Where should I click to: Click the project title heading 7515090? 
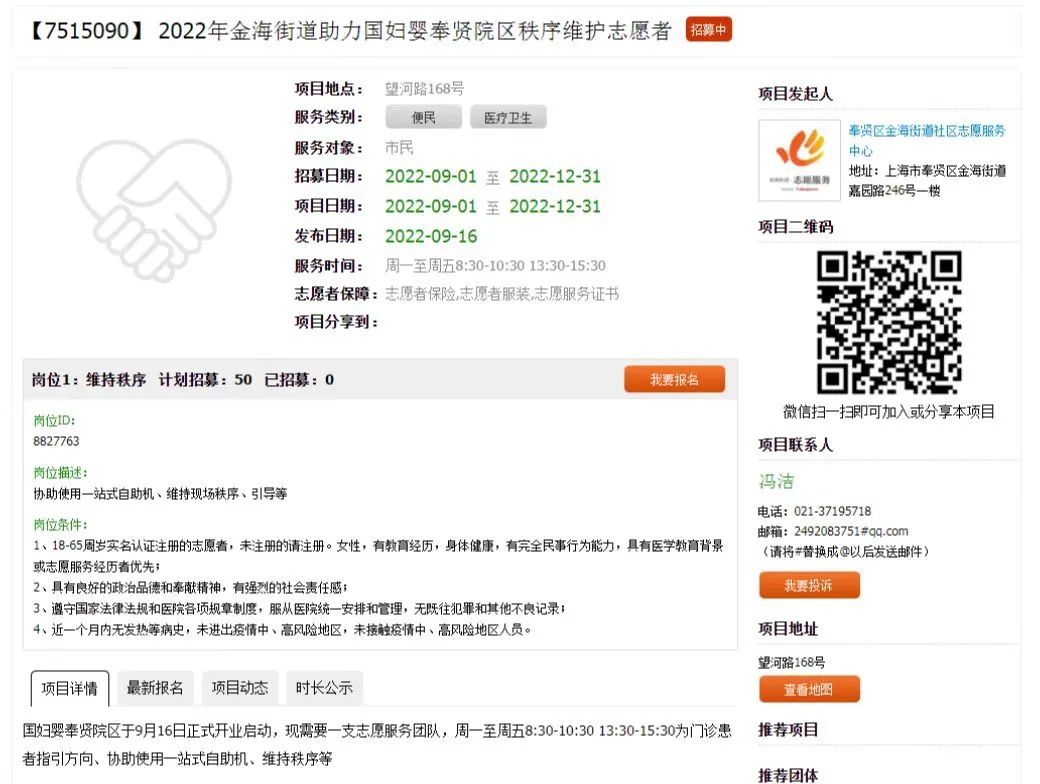(x=350, y=31)
